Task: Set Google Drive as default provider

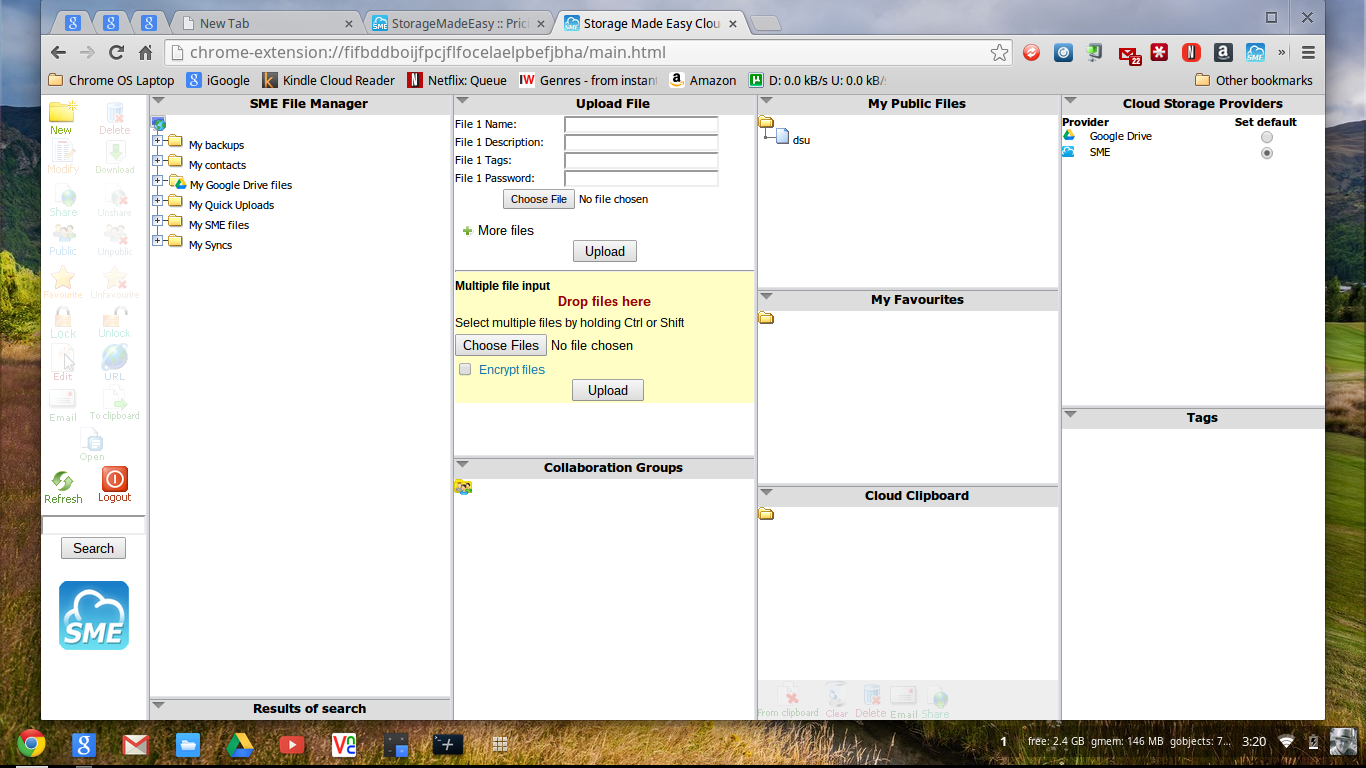Action: pyautogui.click(x=1267, y=137)
